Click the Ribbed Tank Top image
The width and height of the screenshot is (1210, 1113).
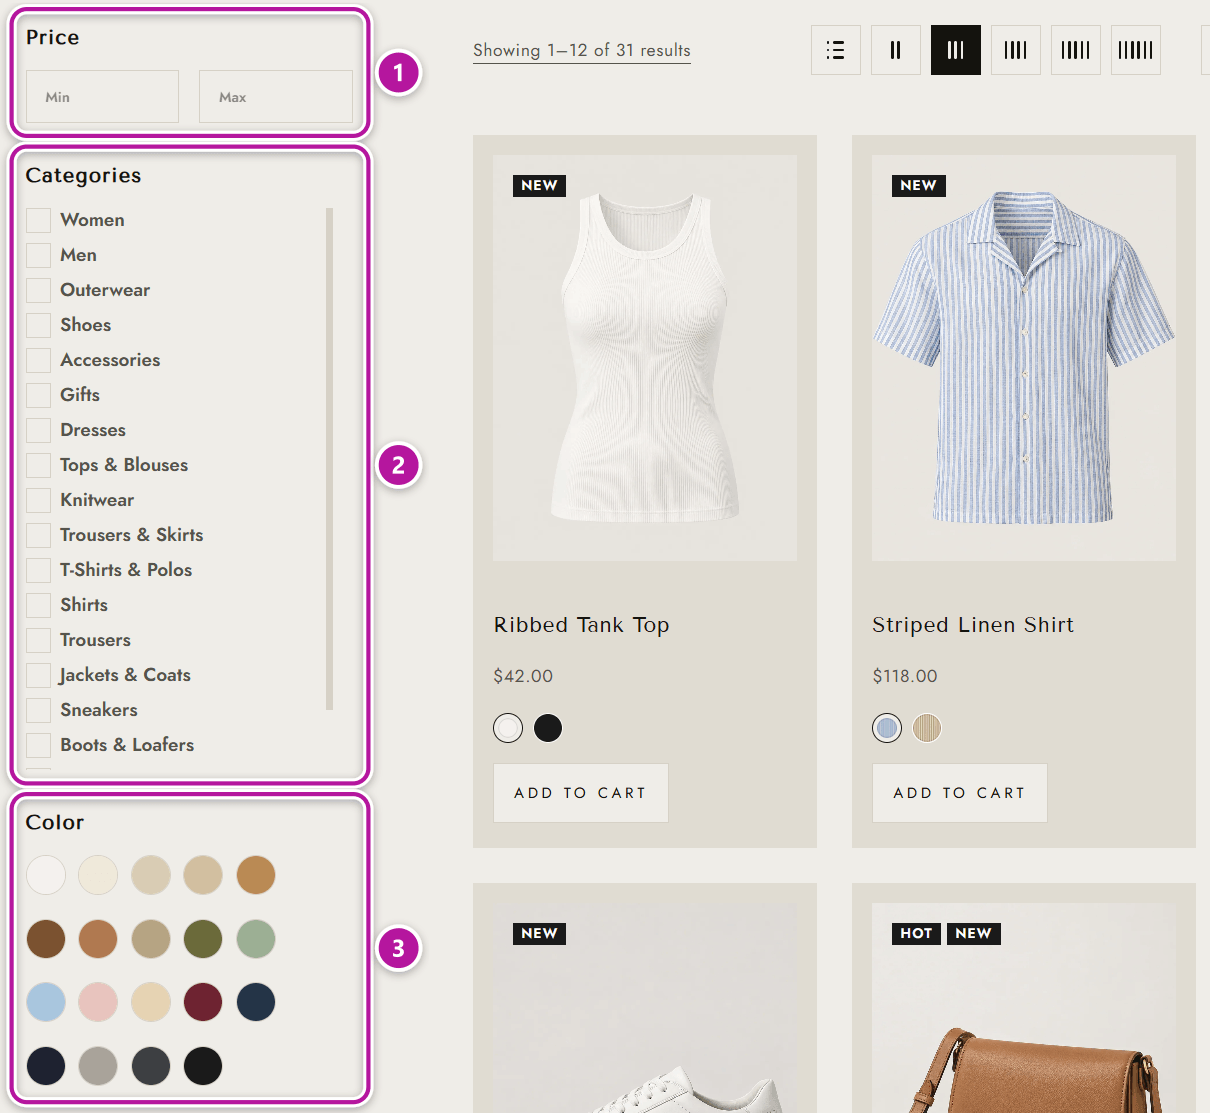645,358
